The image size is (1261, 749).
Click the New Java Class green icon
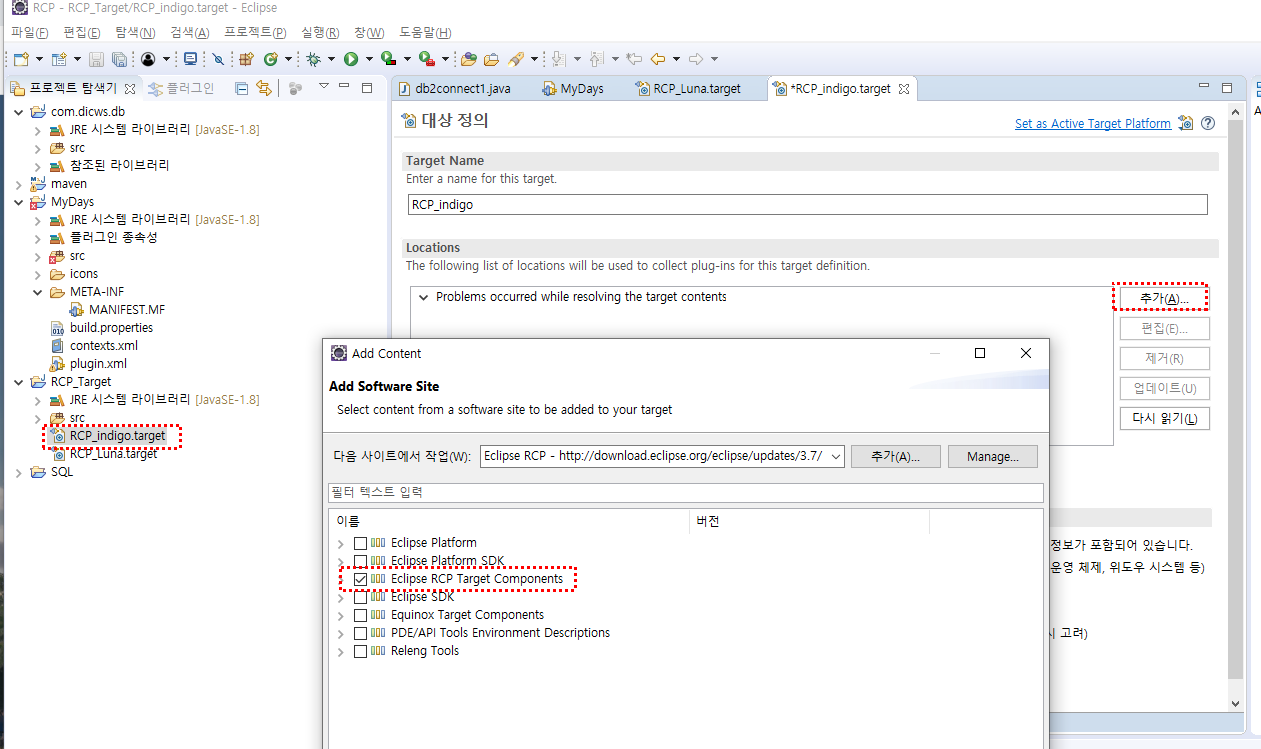point(271,59)
